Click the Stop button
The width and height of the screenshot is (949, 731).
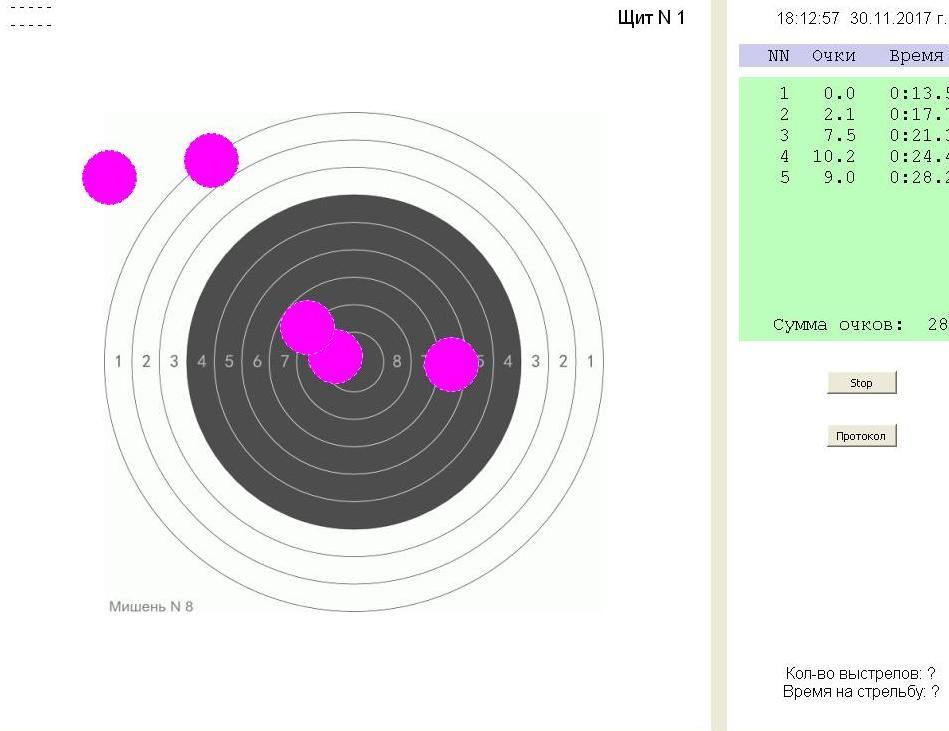[x=861, y=383]
